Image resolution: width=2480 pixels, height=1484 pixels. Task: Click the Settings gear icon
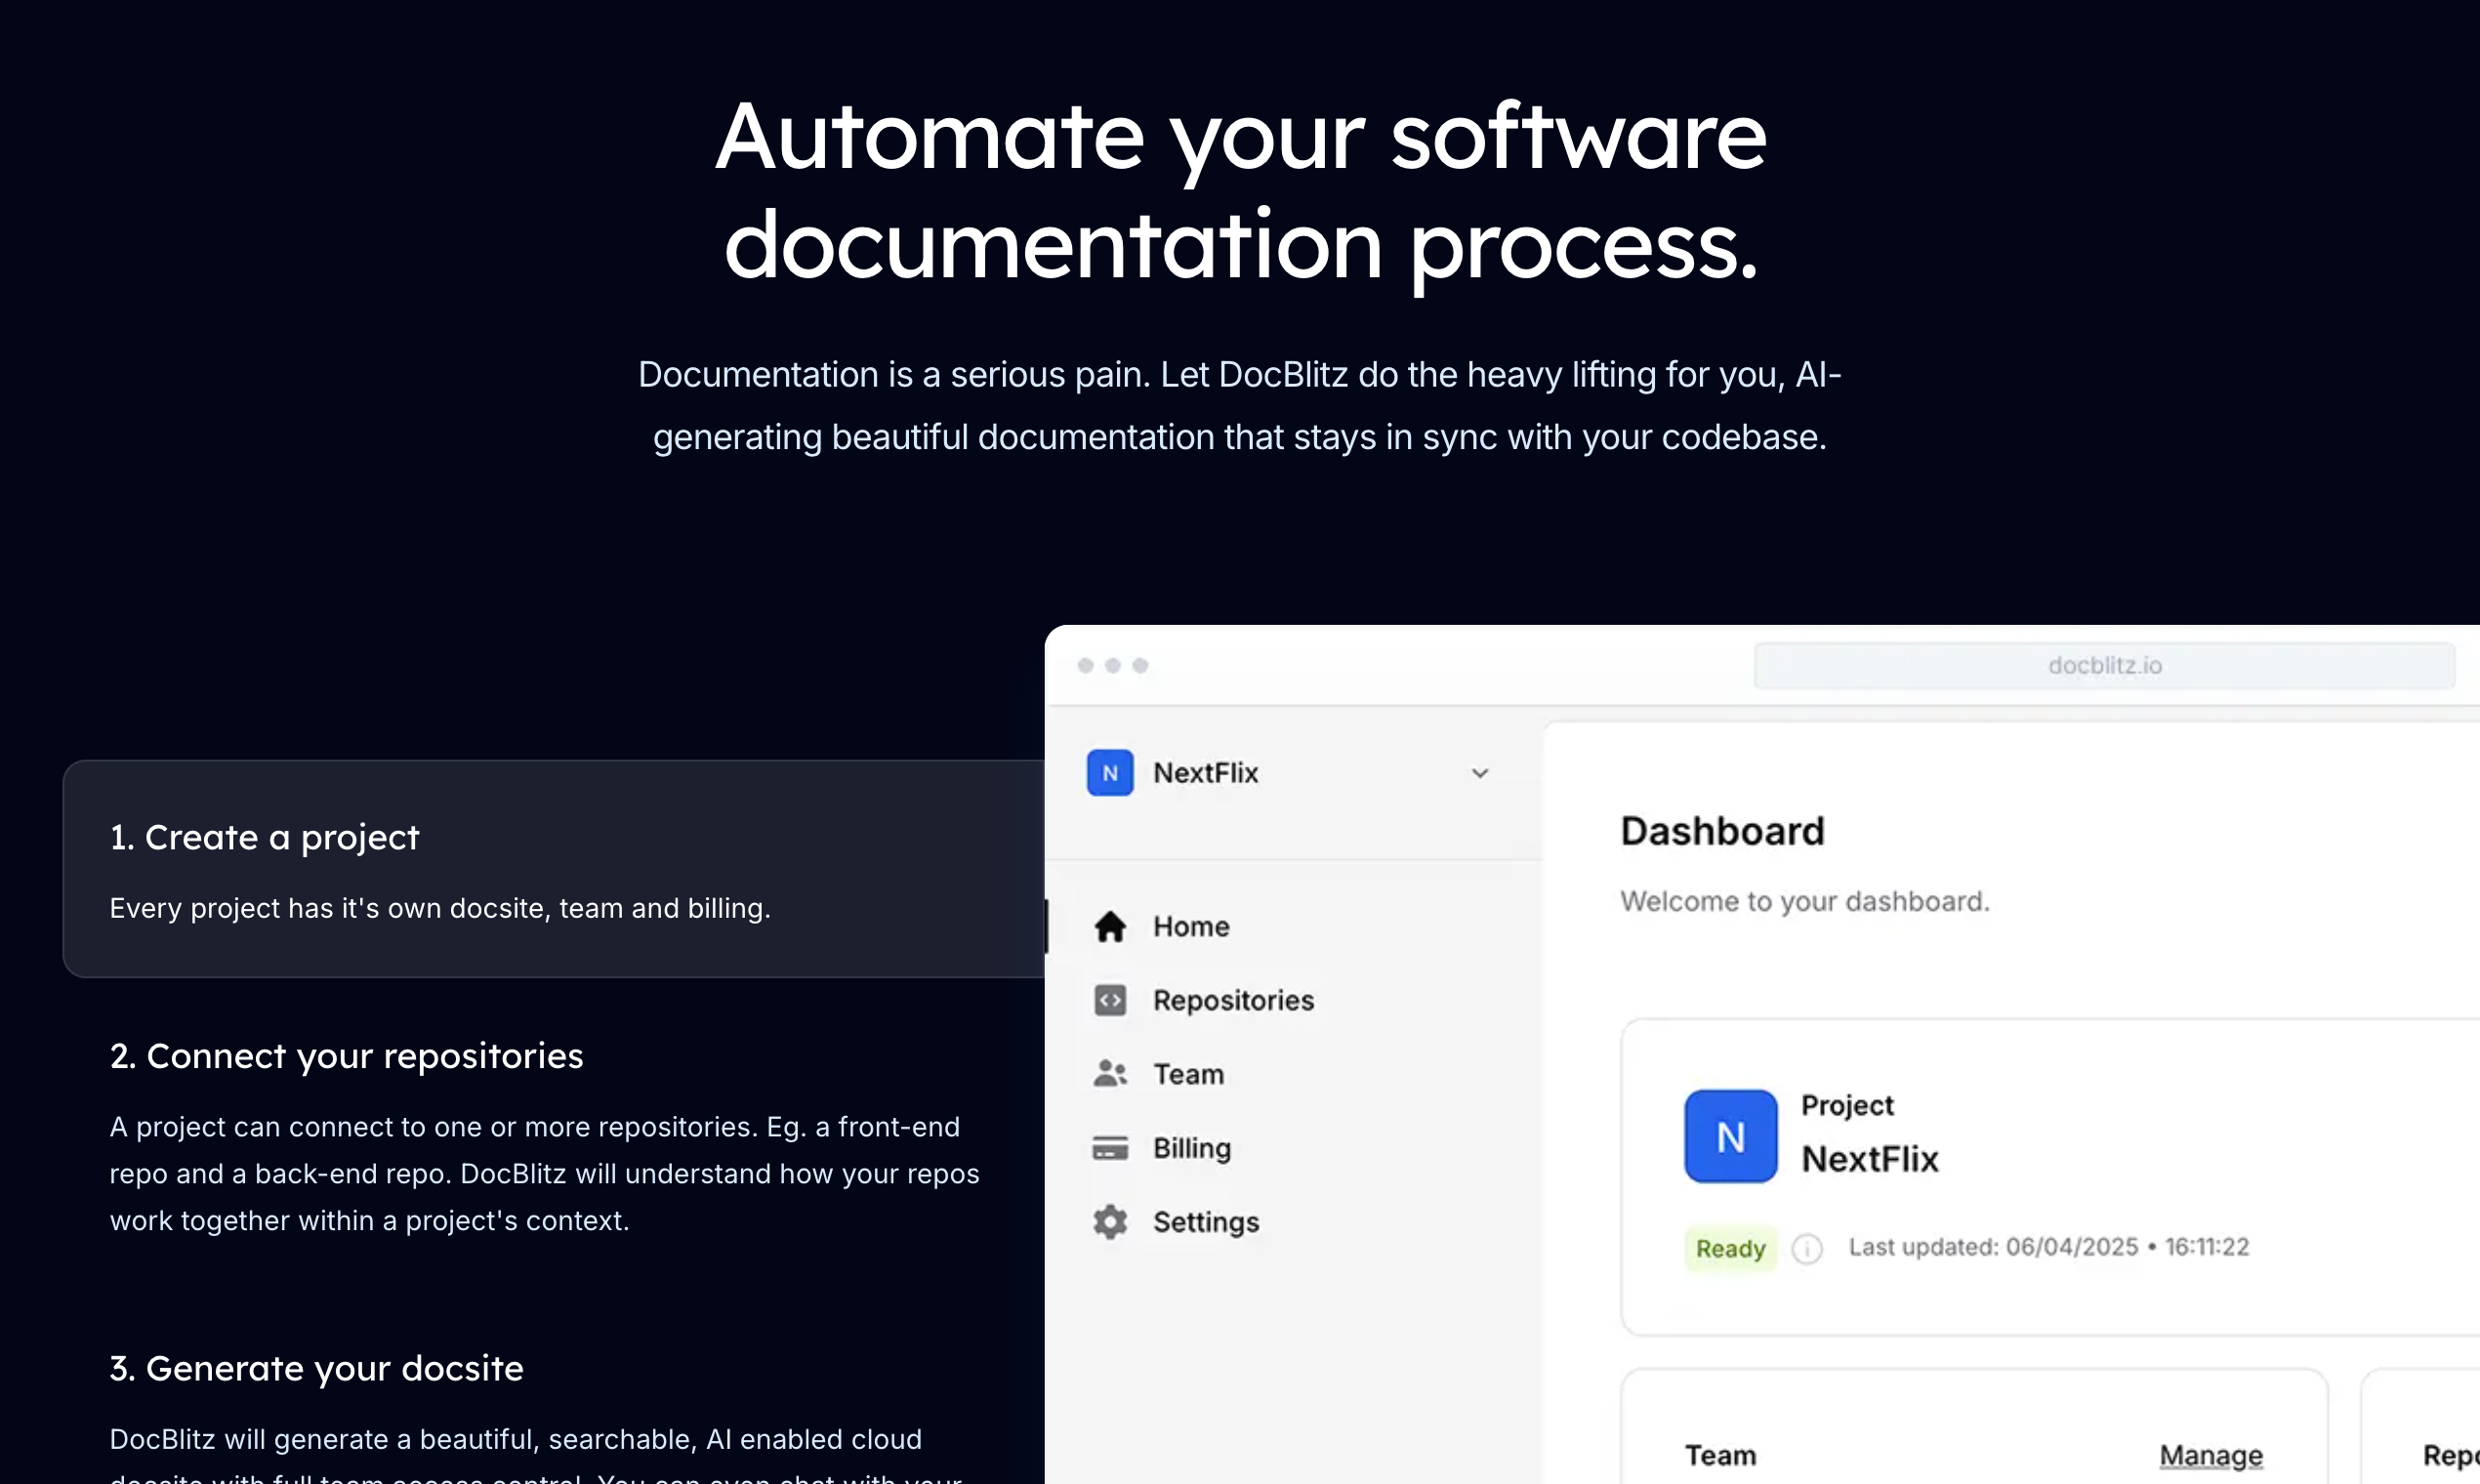coord(1110,1222)
